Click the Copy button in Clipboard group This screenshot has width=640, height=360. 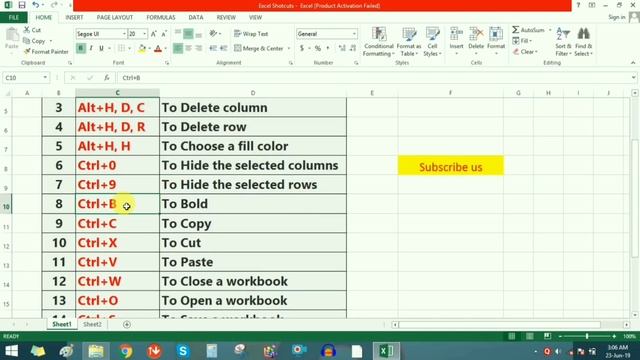(34, 41)
